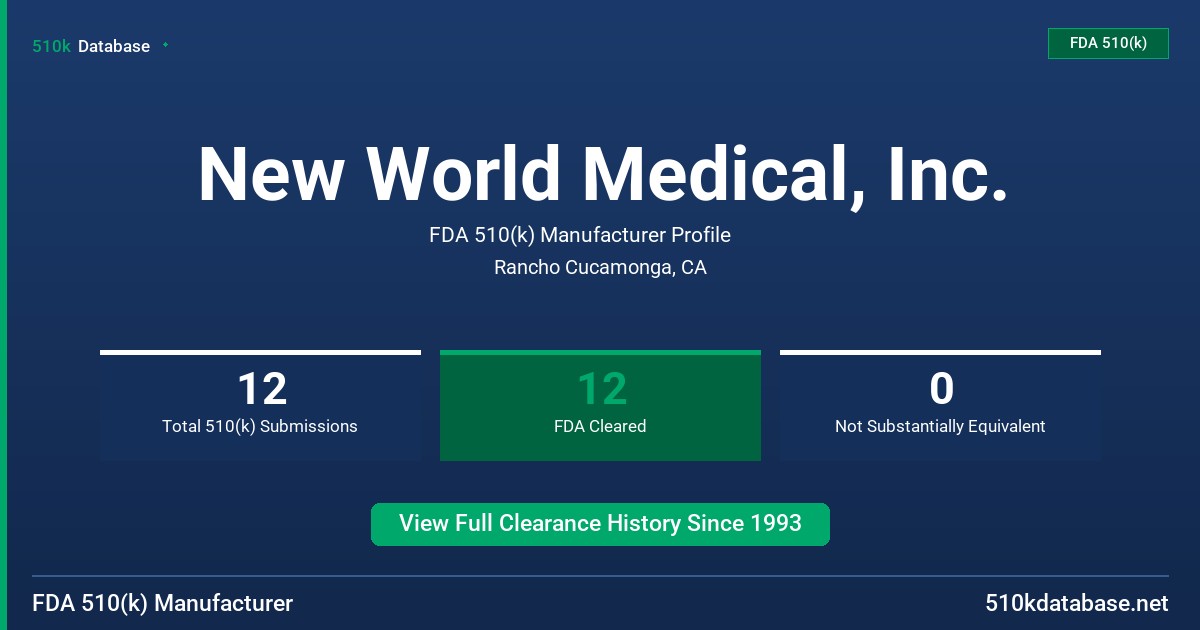Visit 510kdatabase.net in the footer

(x=1076, y=603)
